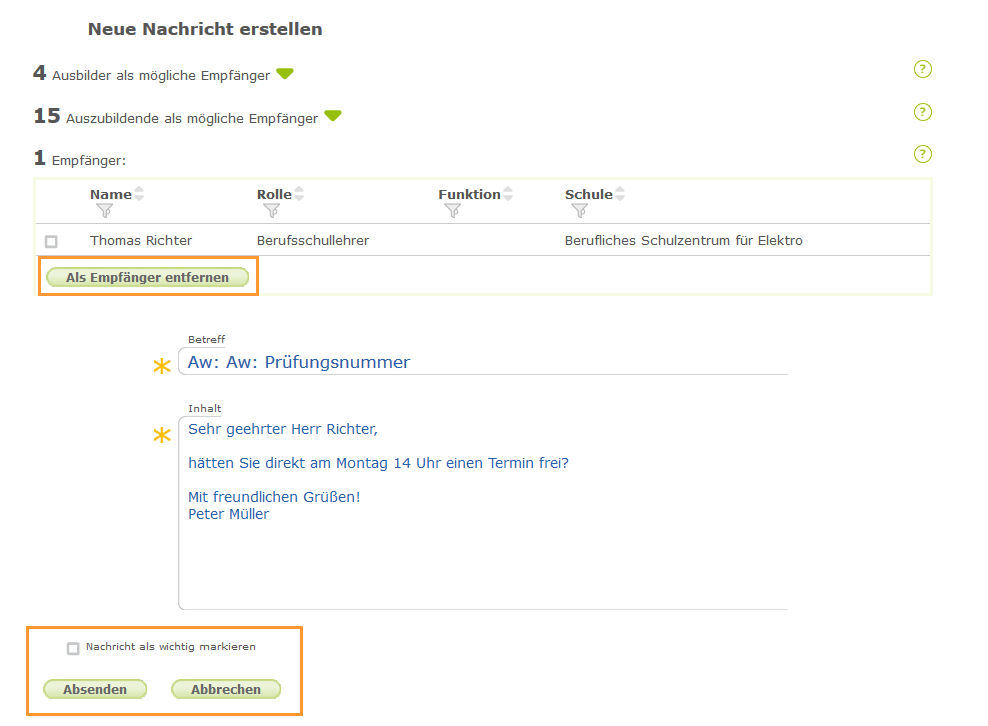Check the box next to Thomas Richter

click(x=51, y=240)
